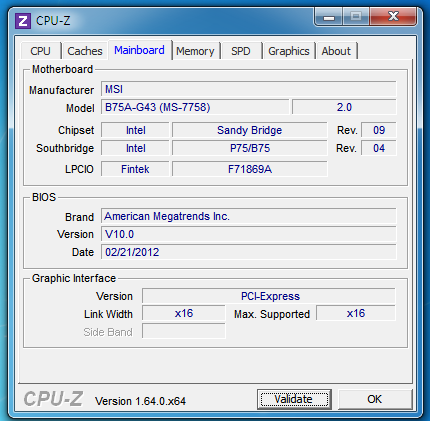The width and height of the screenshot is (430, 421).
Task: Click the Max. Supported x16 value
Action: (356, 313)
